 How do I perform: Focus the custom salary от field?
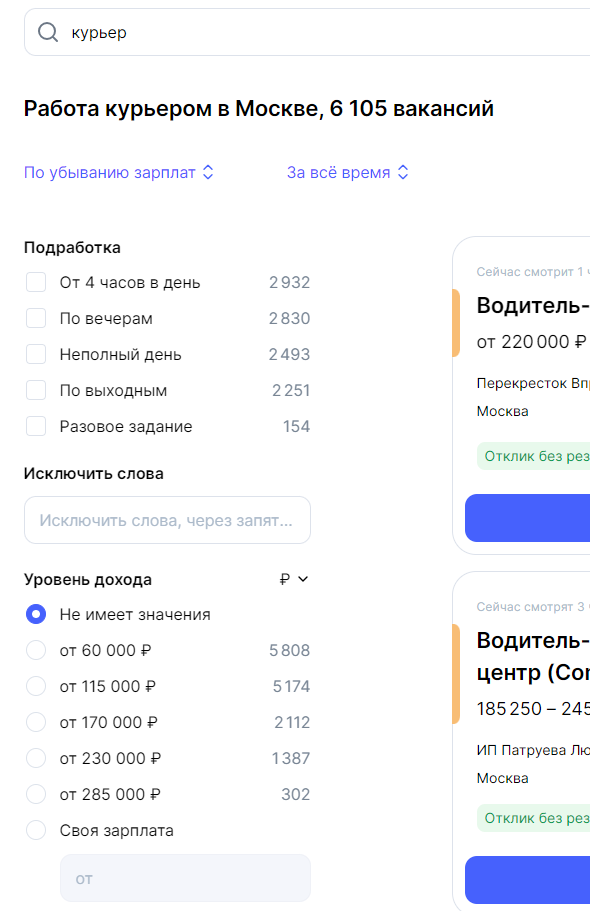(185, 878)
